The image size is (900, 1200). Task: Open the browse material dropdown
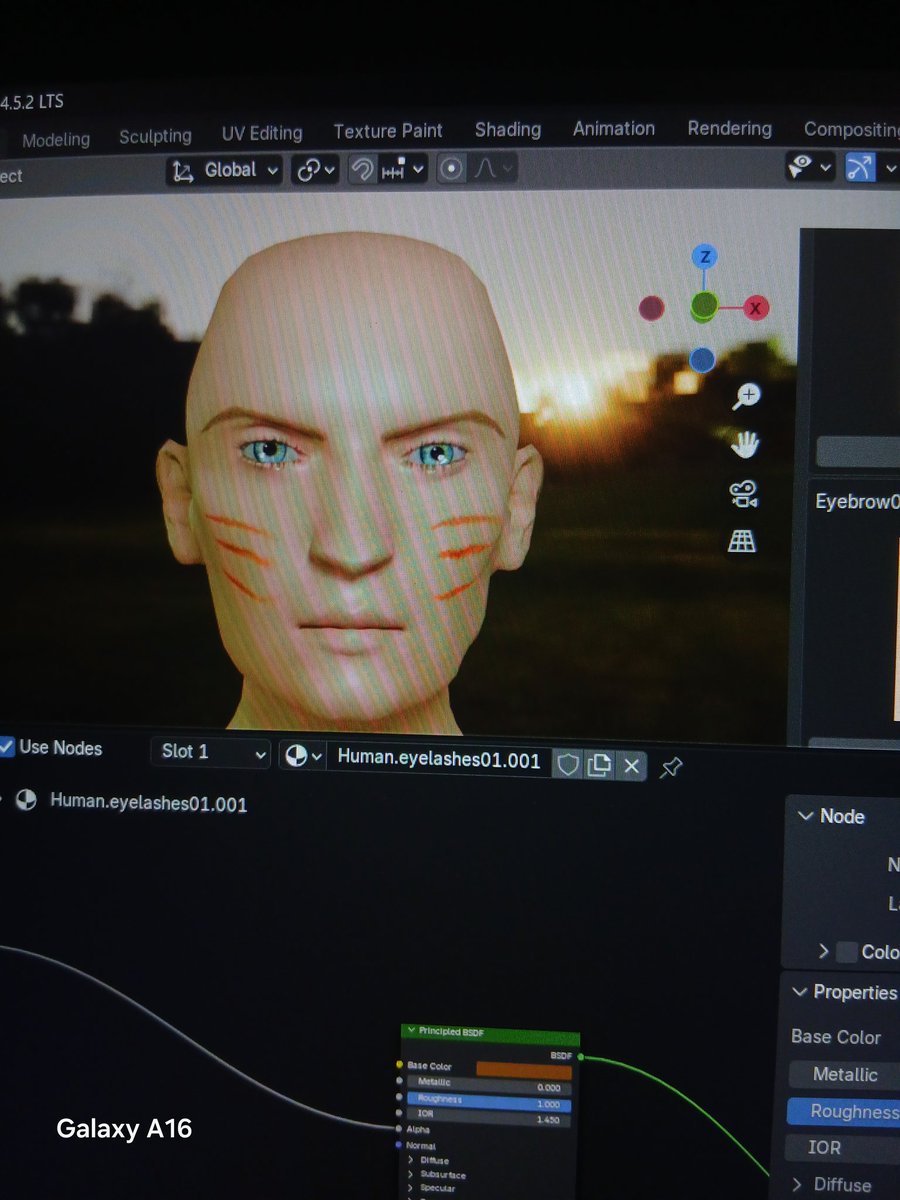click(x=302, y=756)
